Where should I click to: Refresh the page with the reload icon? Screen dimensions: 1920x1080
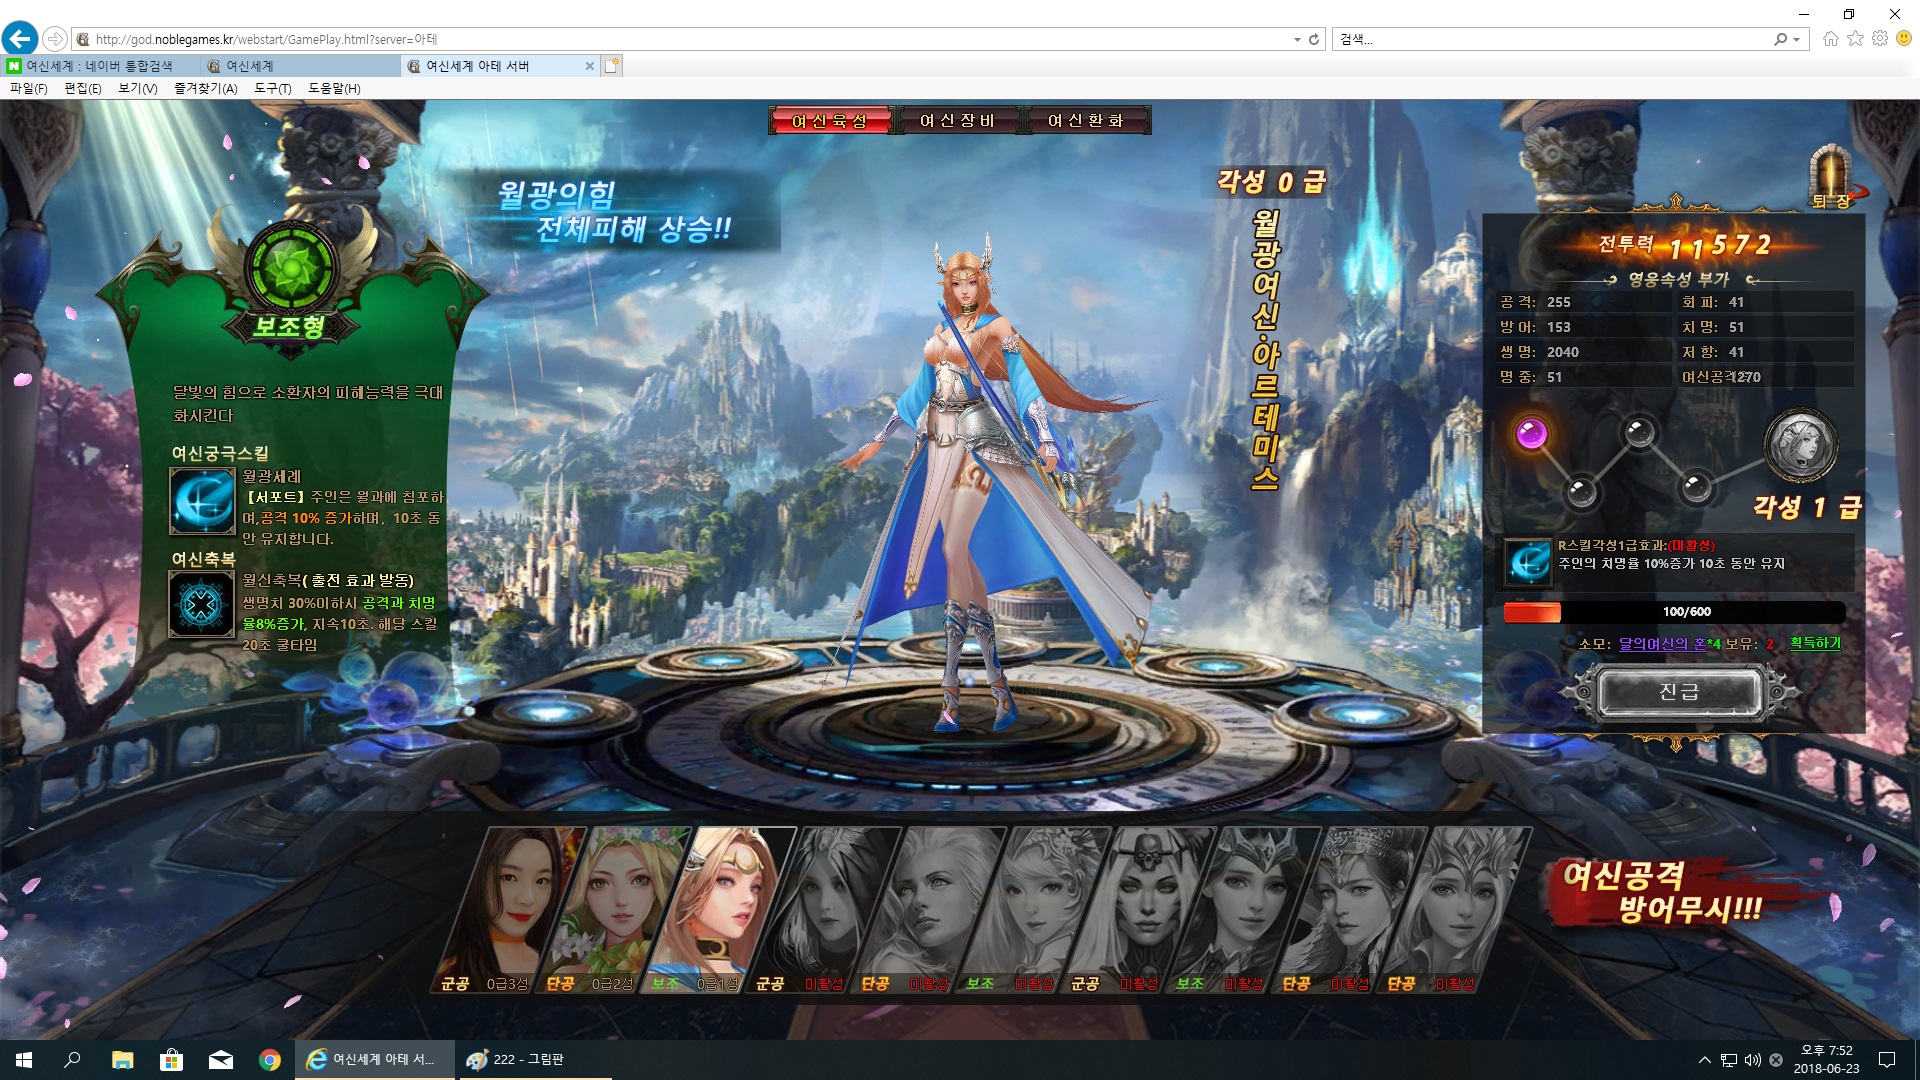(x=1314, y=39)
